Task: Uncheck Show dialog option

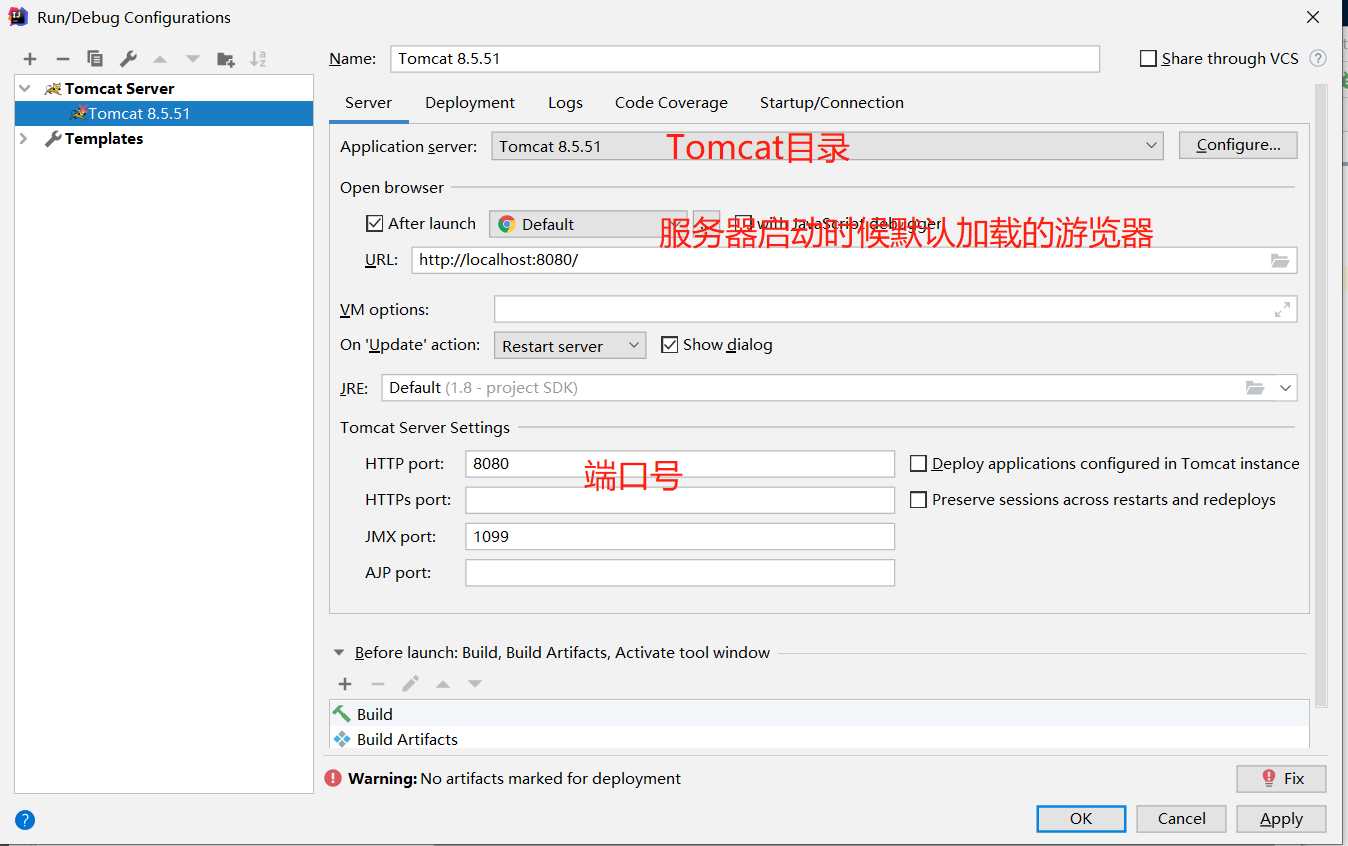Action: [669, 345]
